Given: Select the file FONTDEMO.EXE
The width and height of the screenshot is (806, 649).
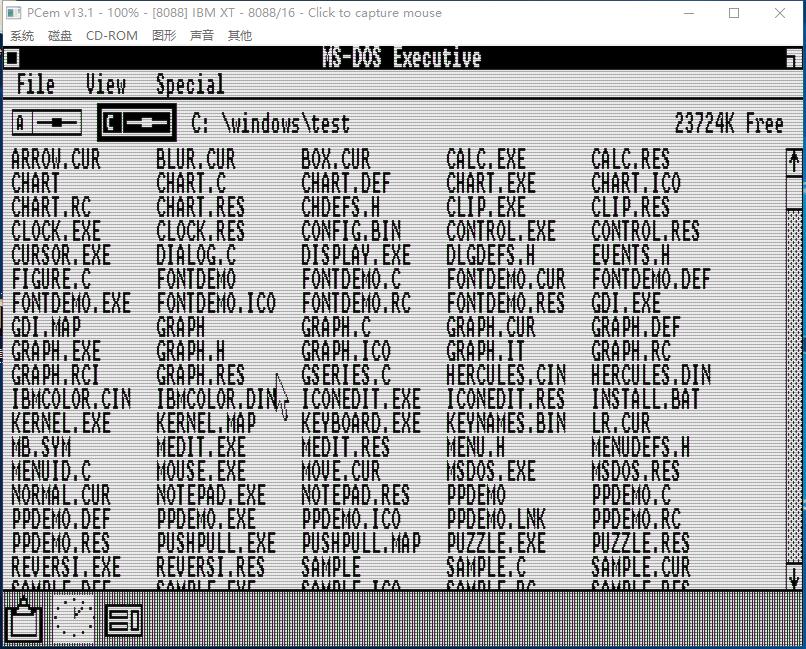Looking at the screenshot, I should pos(71,303).
